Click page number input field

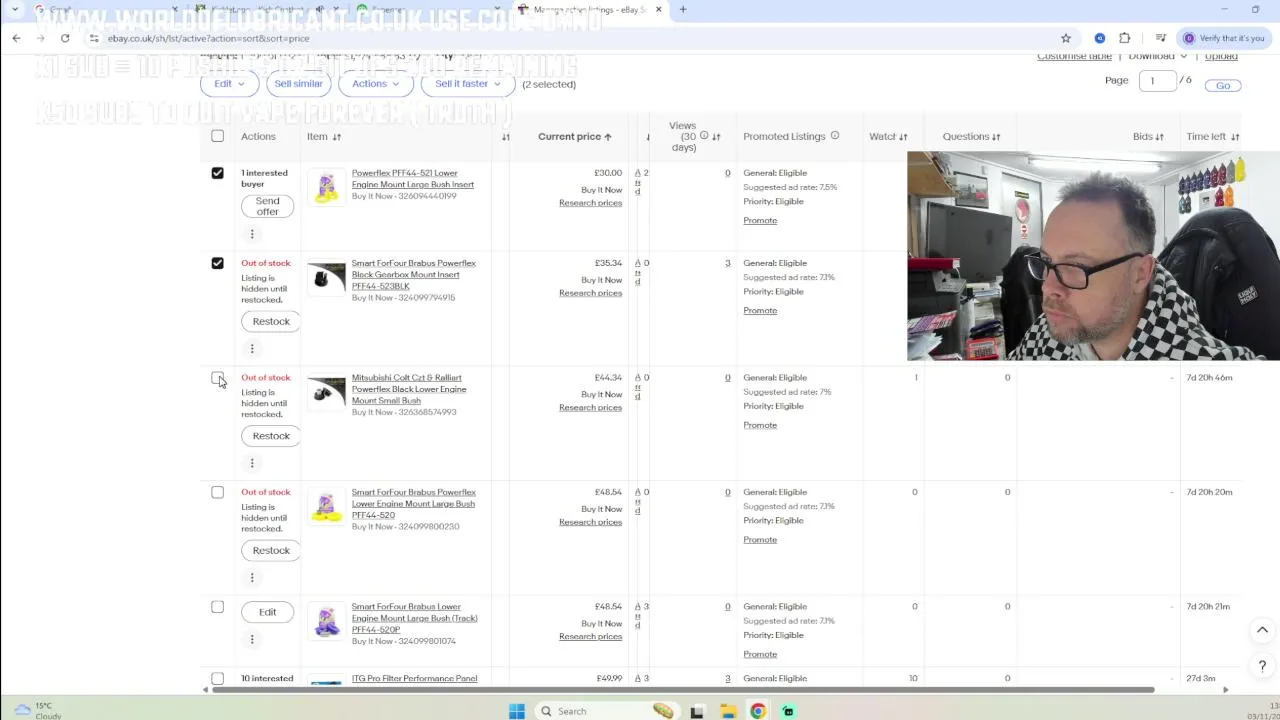[1157, 81]
